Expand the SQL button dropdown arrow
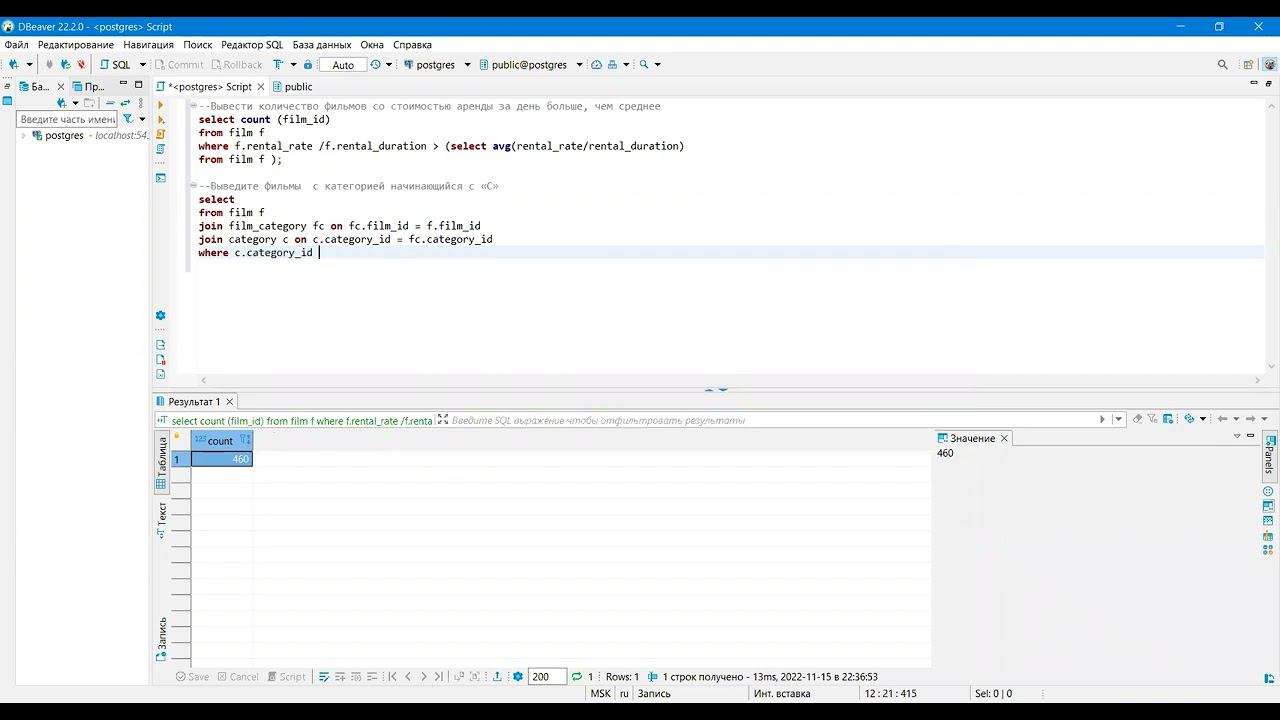The image size is (1280, 720). pos(142,65)
